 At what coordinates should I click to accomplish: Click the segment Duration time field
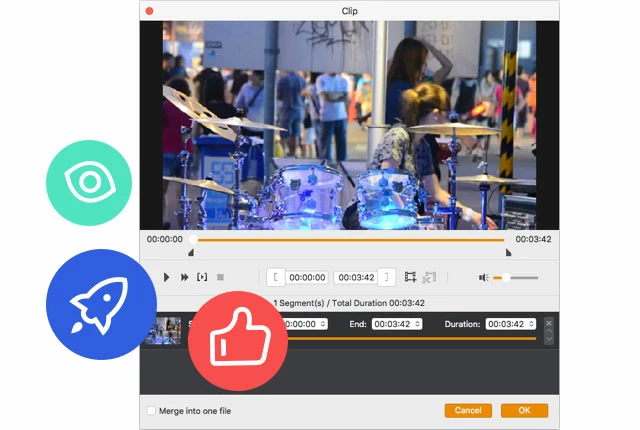pos(511,324)
